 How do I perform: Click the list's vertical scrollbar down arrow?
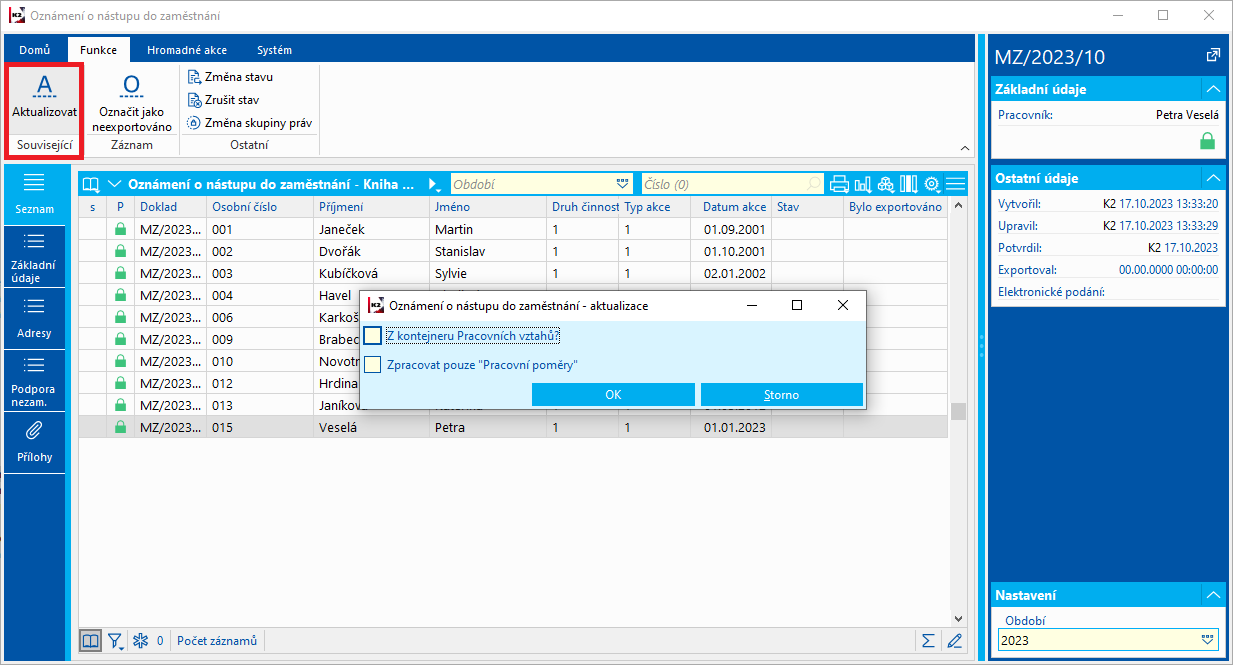(959, 620)
